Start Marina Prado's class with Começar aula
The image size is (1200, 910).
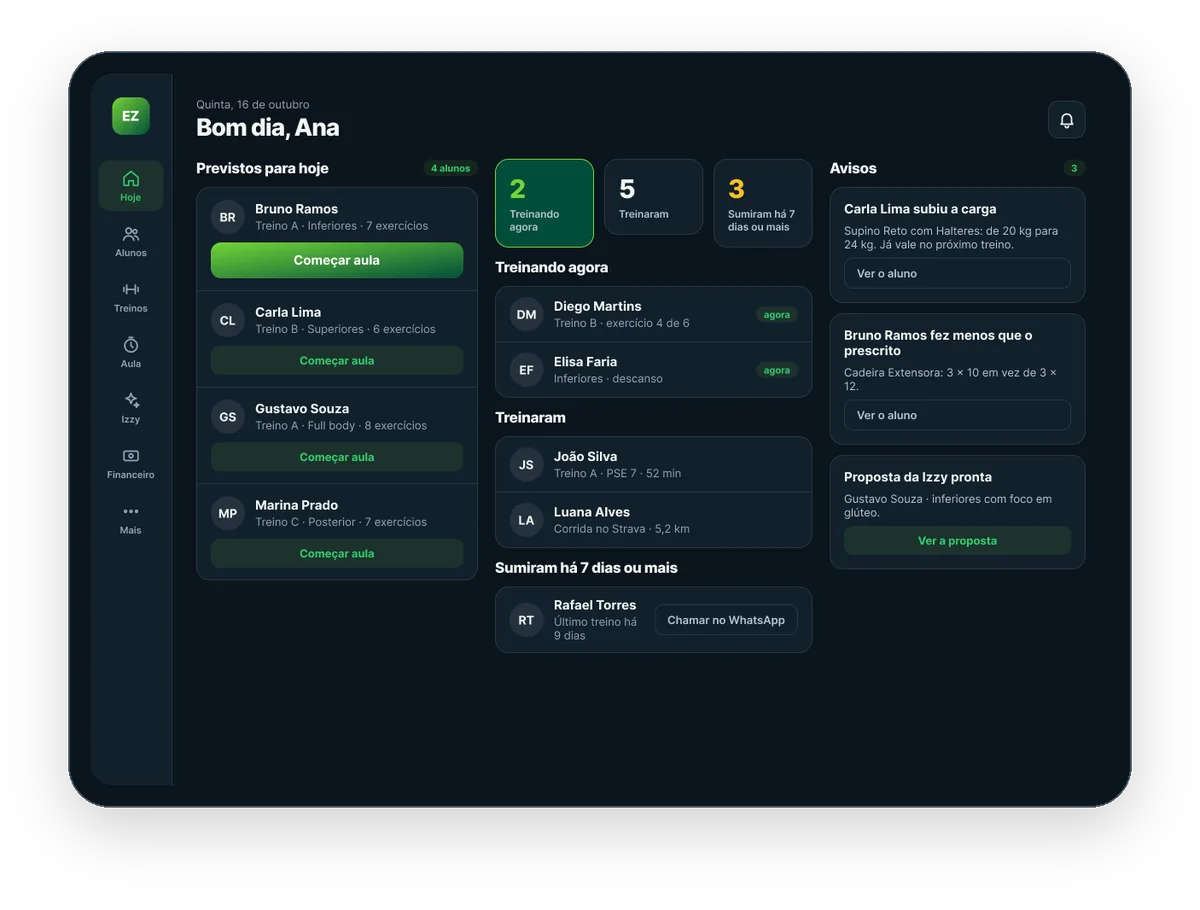coord(337,553)
